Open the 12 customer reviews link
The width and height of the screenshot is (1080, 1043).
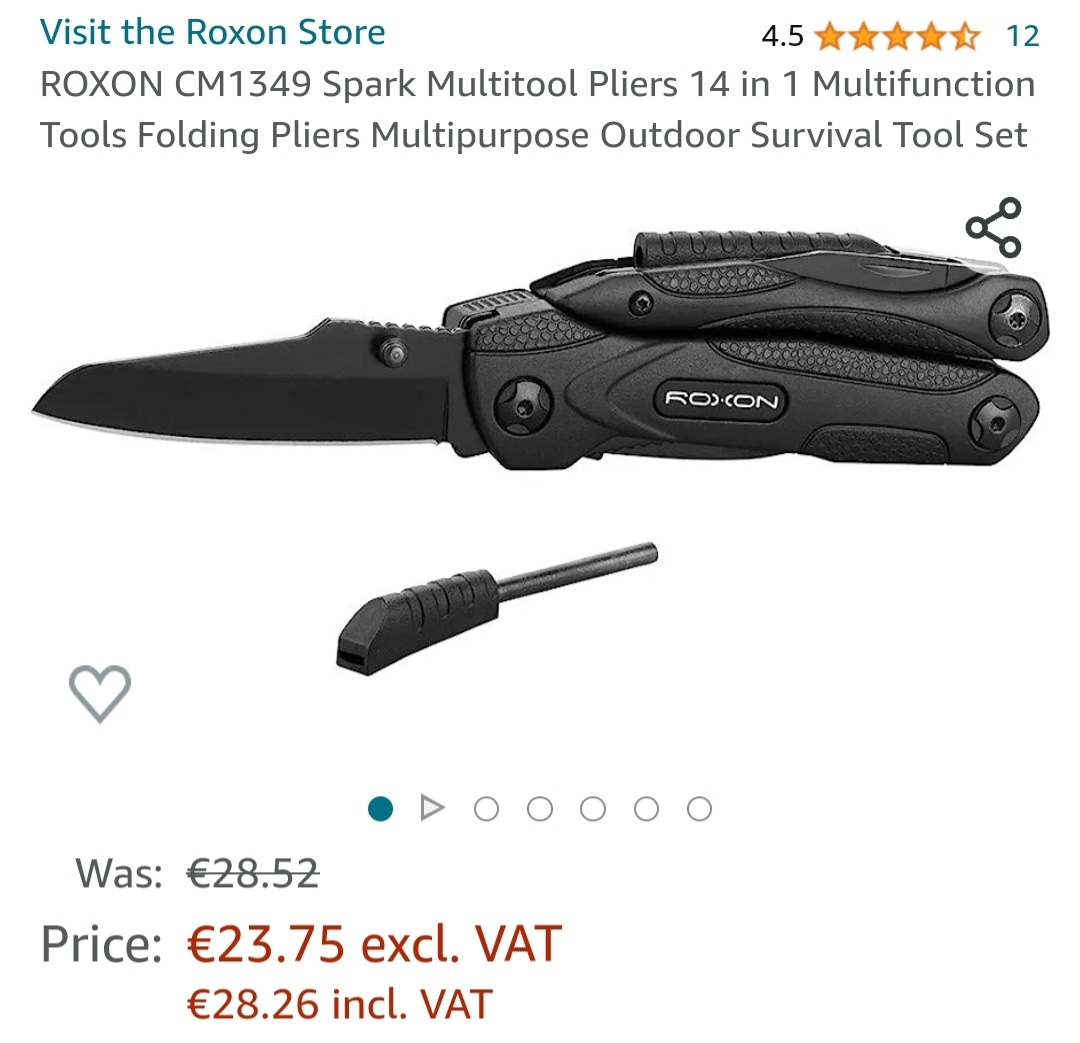tap(1022, 36)
